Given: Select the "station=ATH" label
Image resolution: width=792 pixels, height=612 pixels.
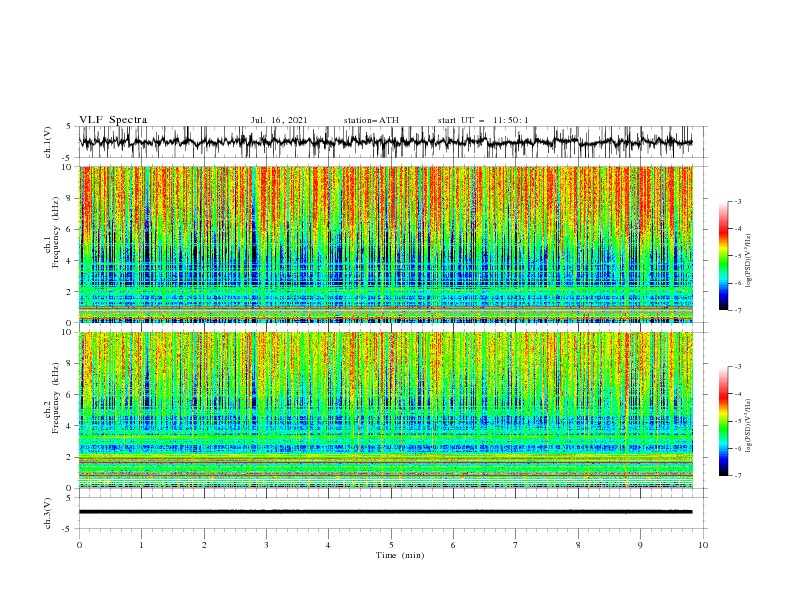Looking at the screenshot, I should click(x=371, y=120).
